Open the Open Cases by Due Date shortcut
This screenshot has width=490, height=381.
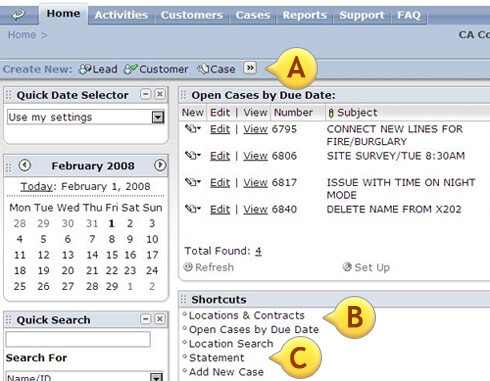[x=254, y=330]
